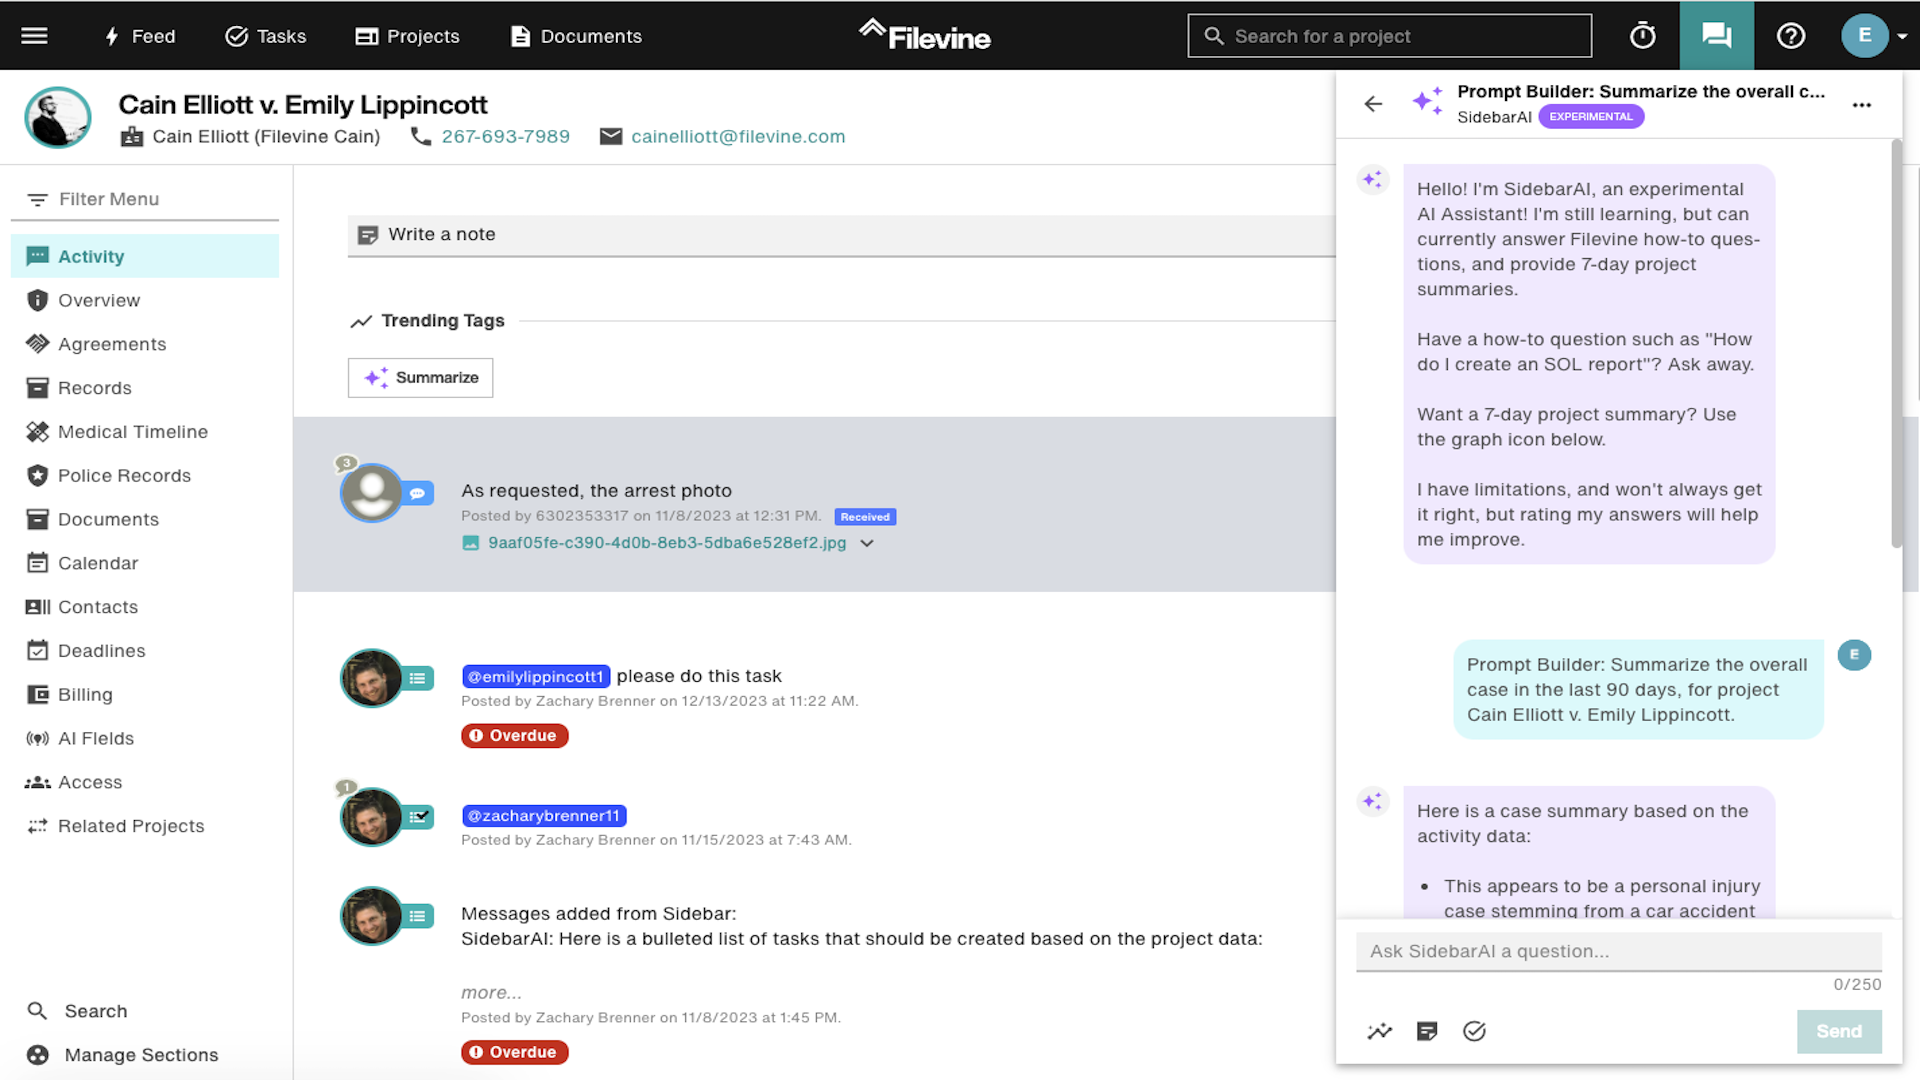The image size is (1920, 1080).
Task: Click the add note icon in SidebarAI
Action: (x=1427, y=1031)
